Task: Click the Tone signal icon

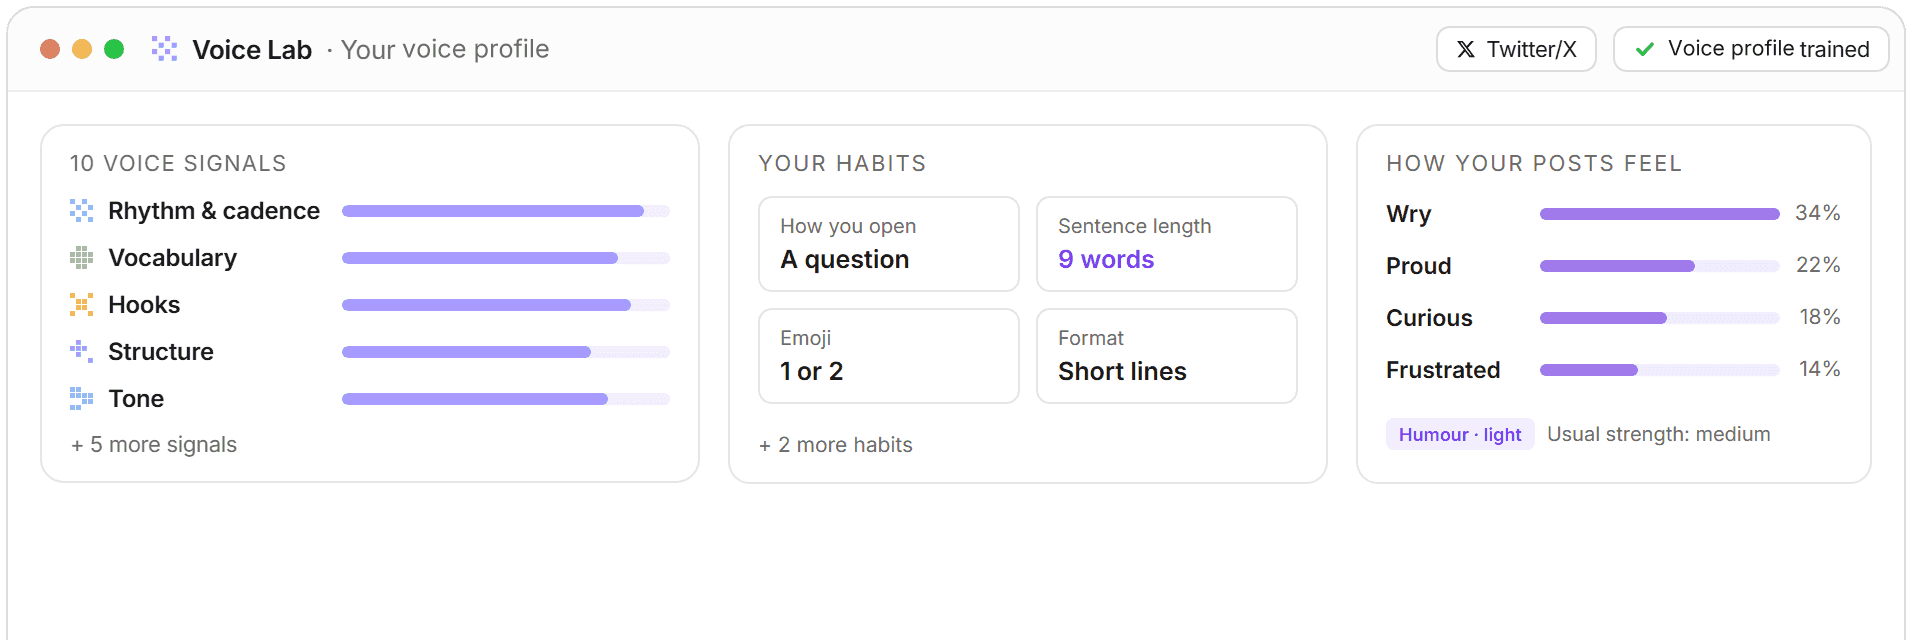Action: (x=81, y=399)
